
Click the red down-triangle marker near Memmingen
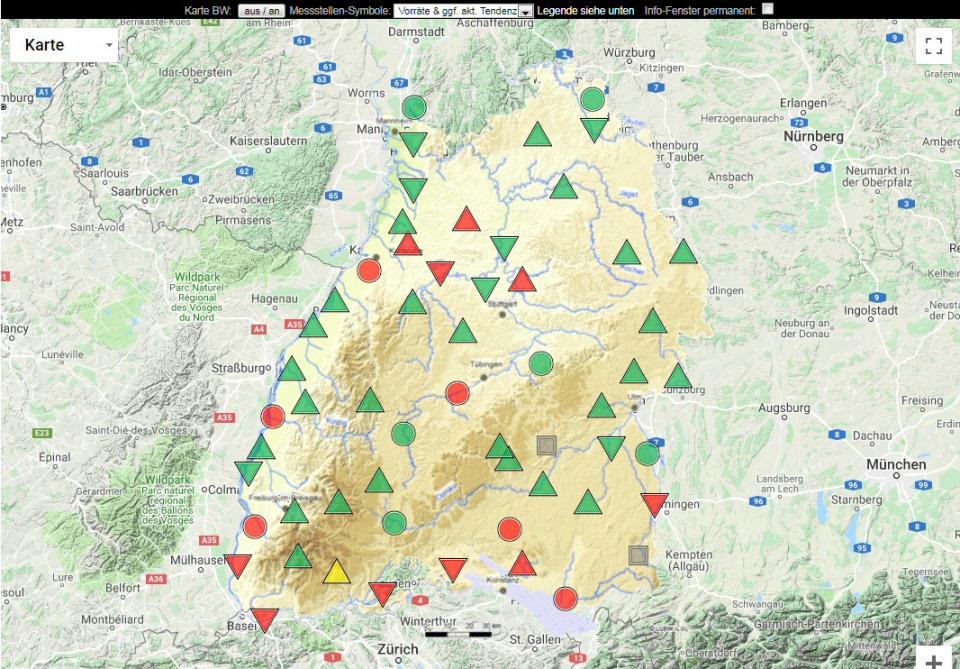655,504
